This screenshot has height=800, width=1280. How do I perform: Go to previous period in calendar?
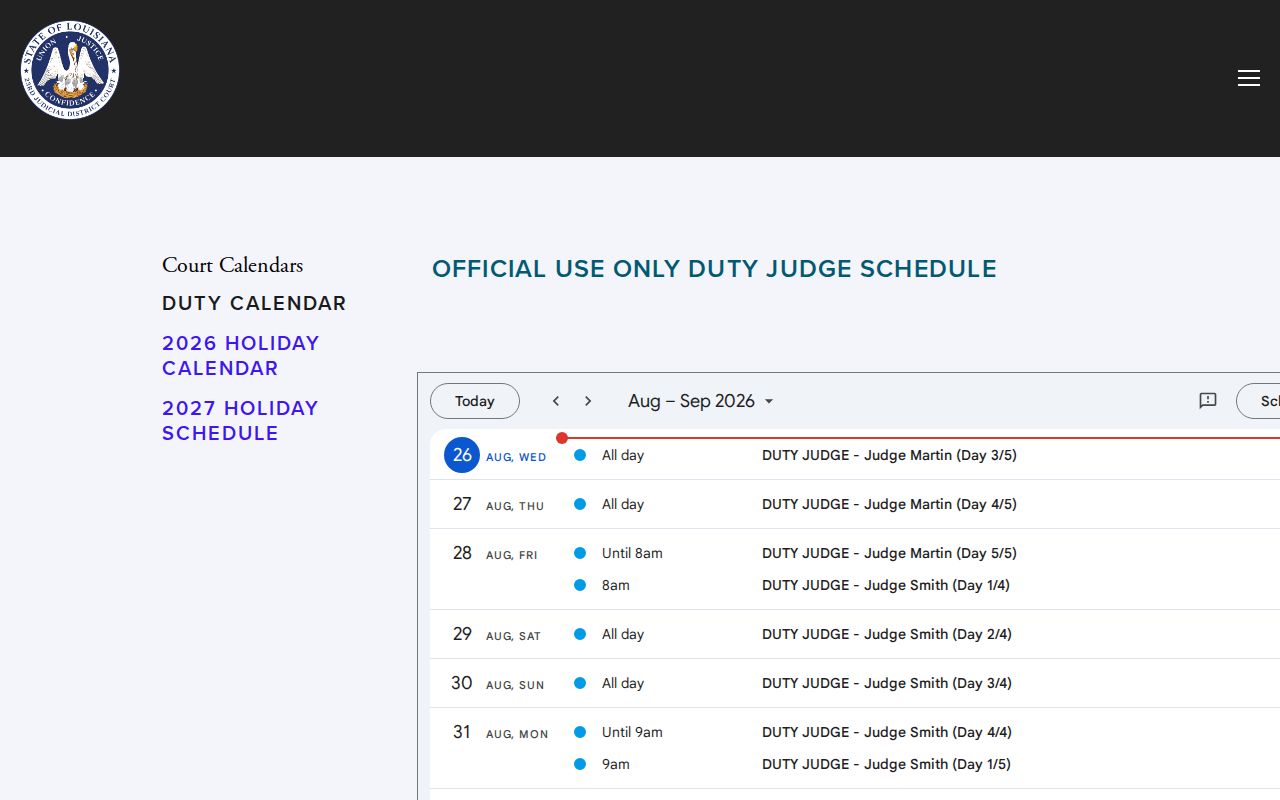click(x=556, y=401)
